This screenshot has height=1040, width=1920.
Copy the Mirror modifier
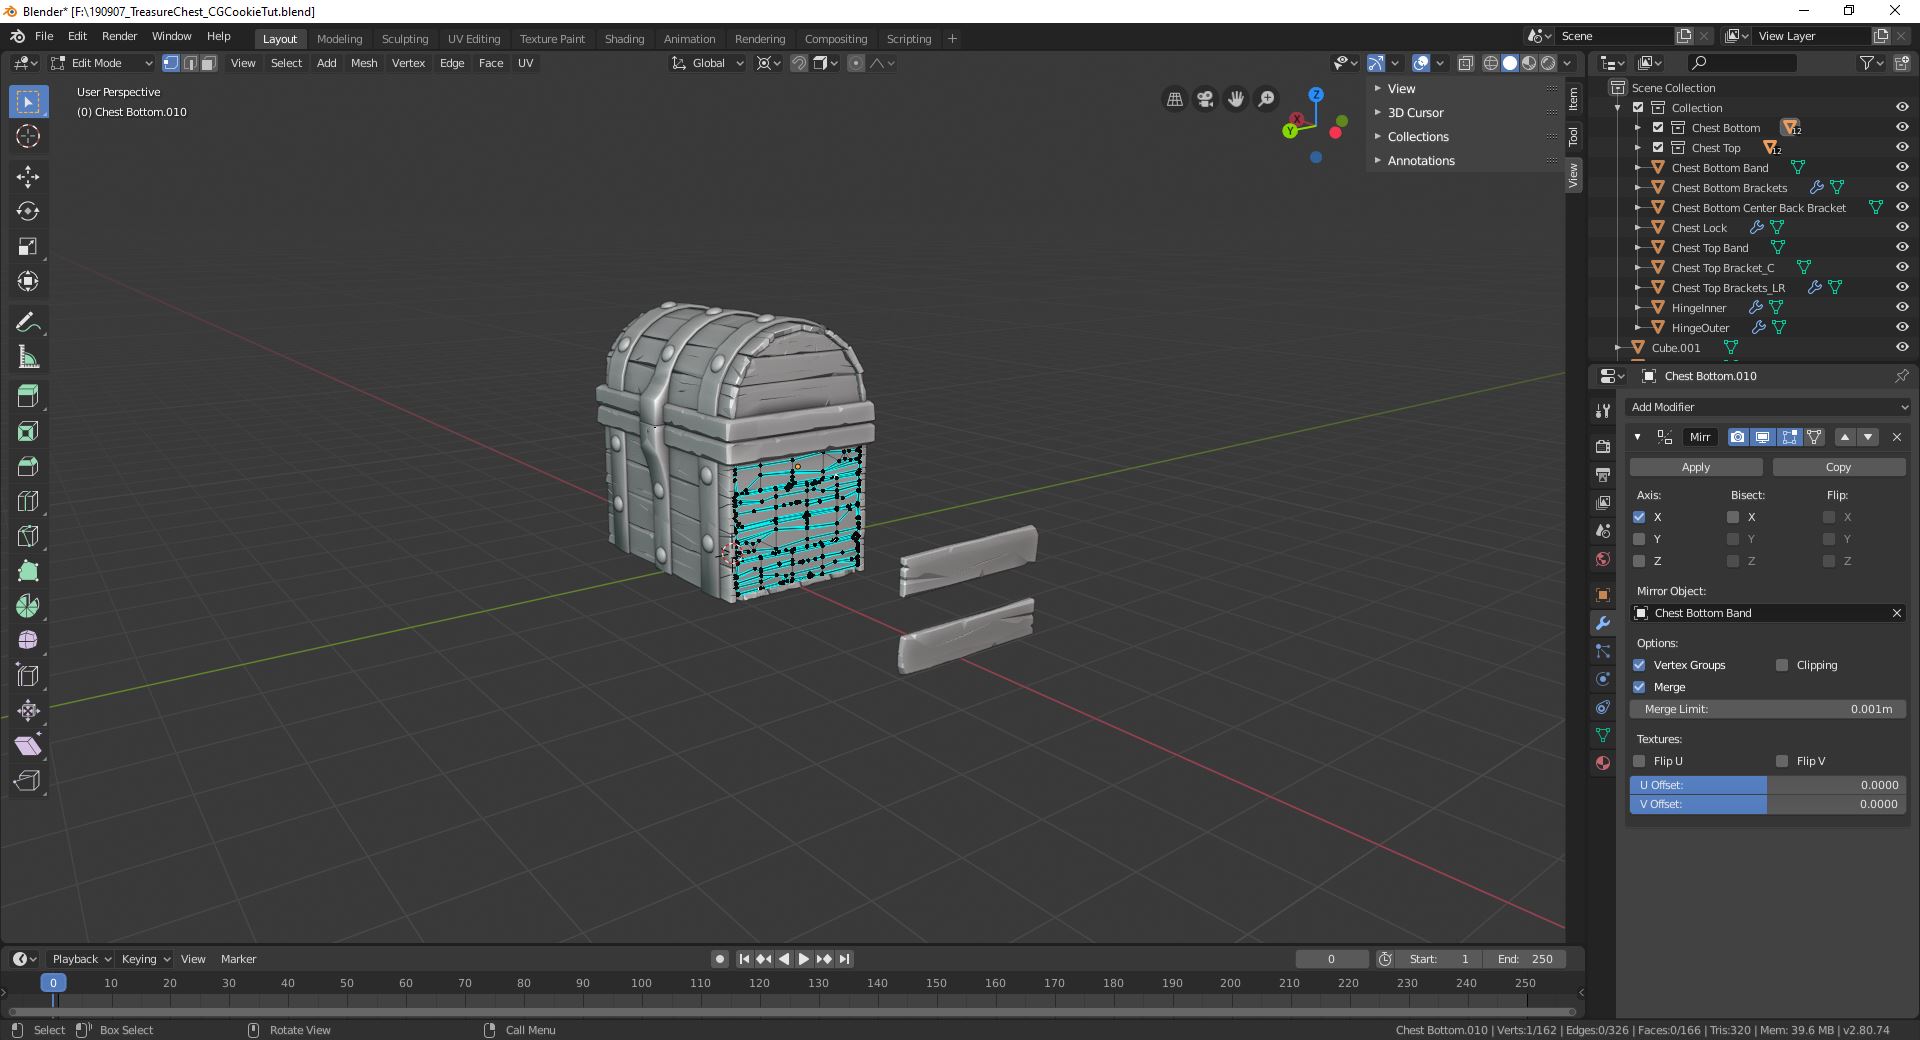(1838, 467)
